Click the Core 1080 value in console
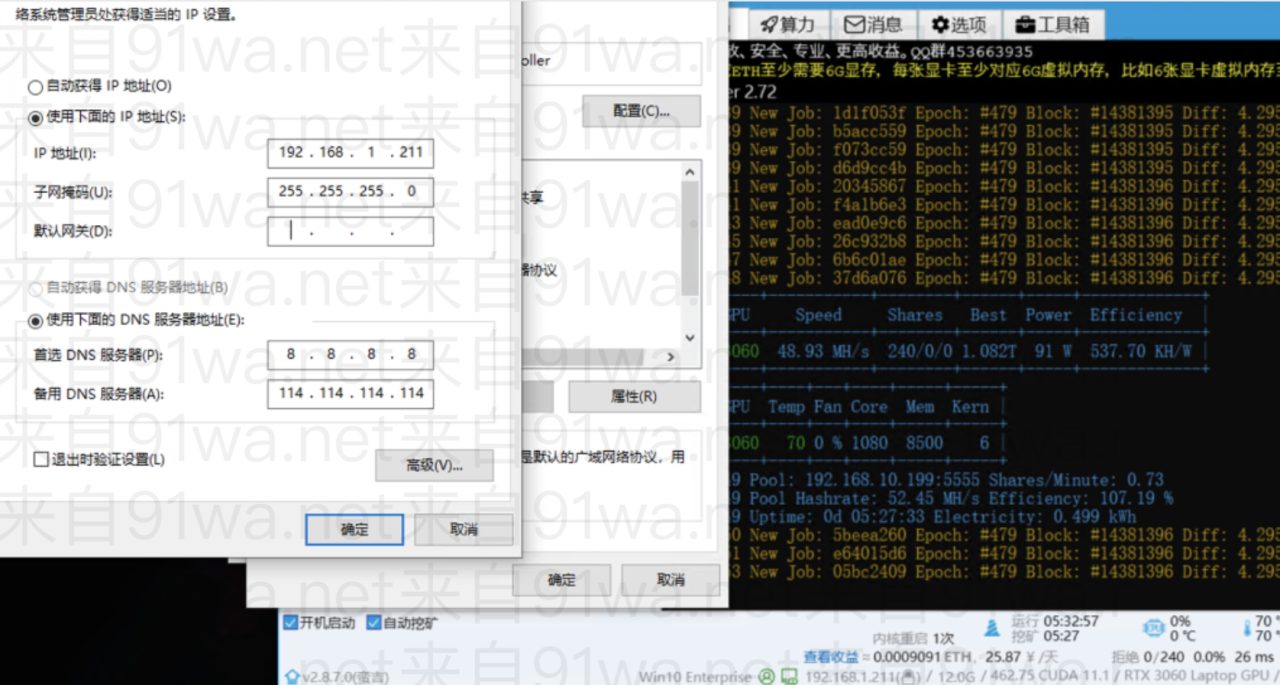The image size is (1280, 685). click(x=869, y=443)
